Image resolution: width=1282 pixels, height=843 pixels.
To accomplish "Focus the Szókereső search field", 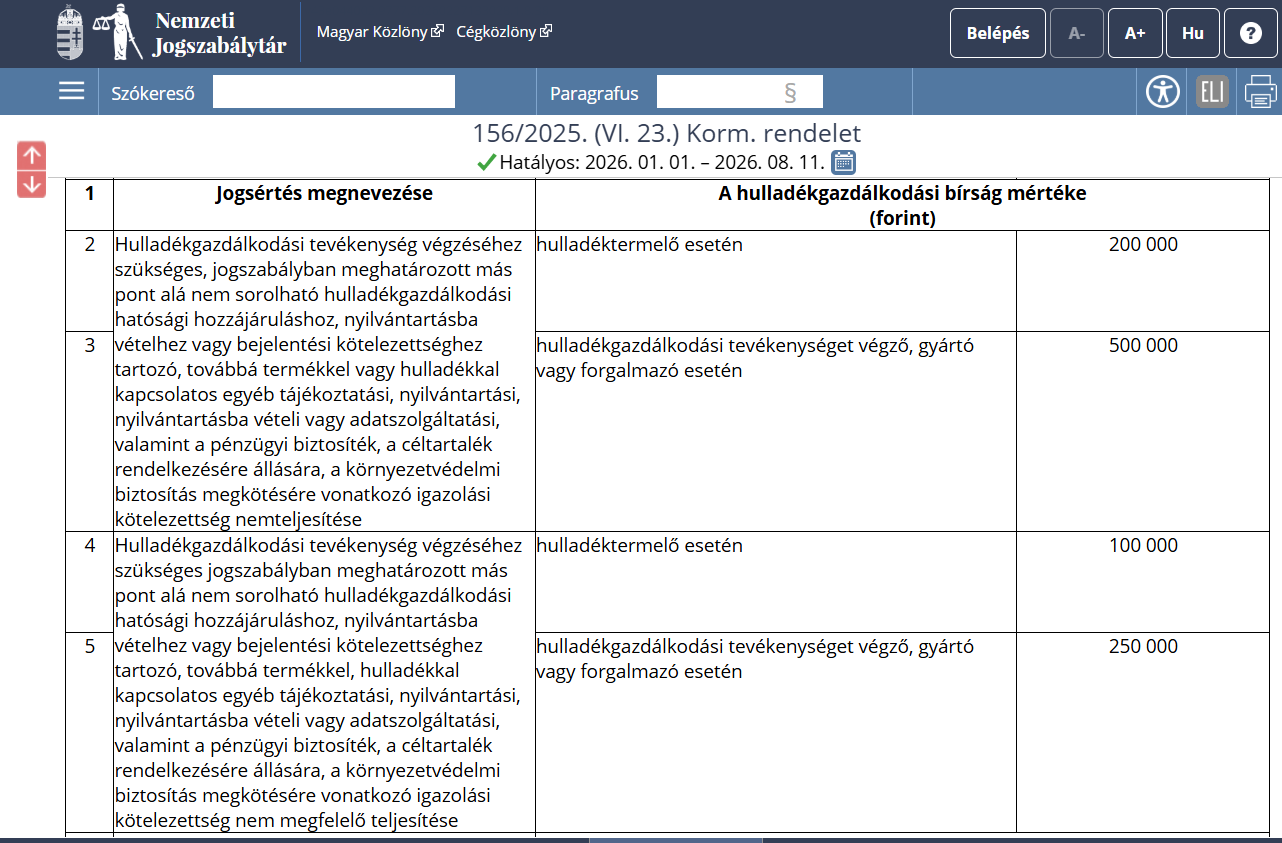I will [x=333, y=92].
